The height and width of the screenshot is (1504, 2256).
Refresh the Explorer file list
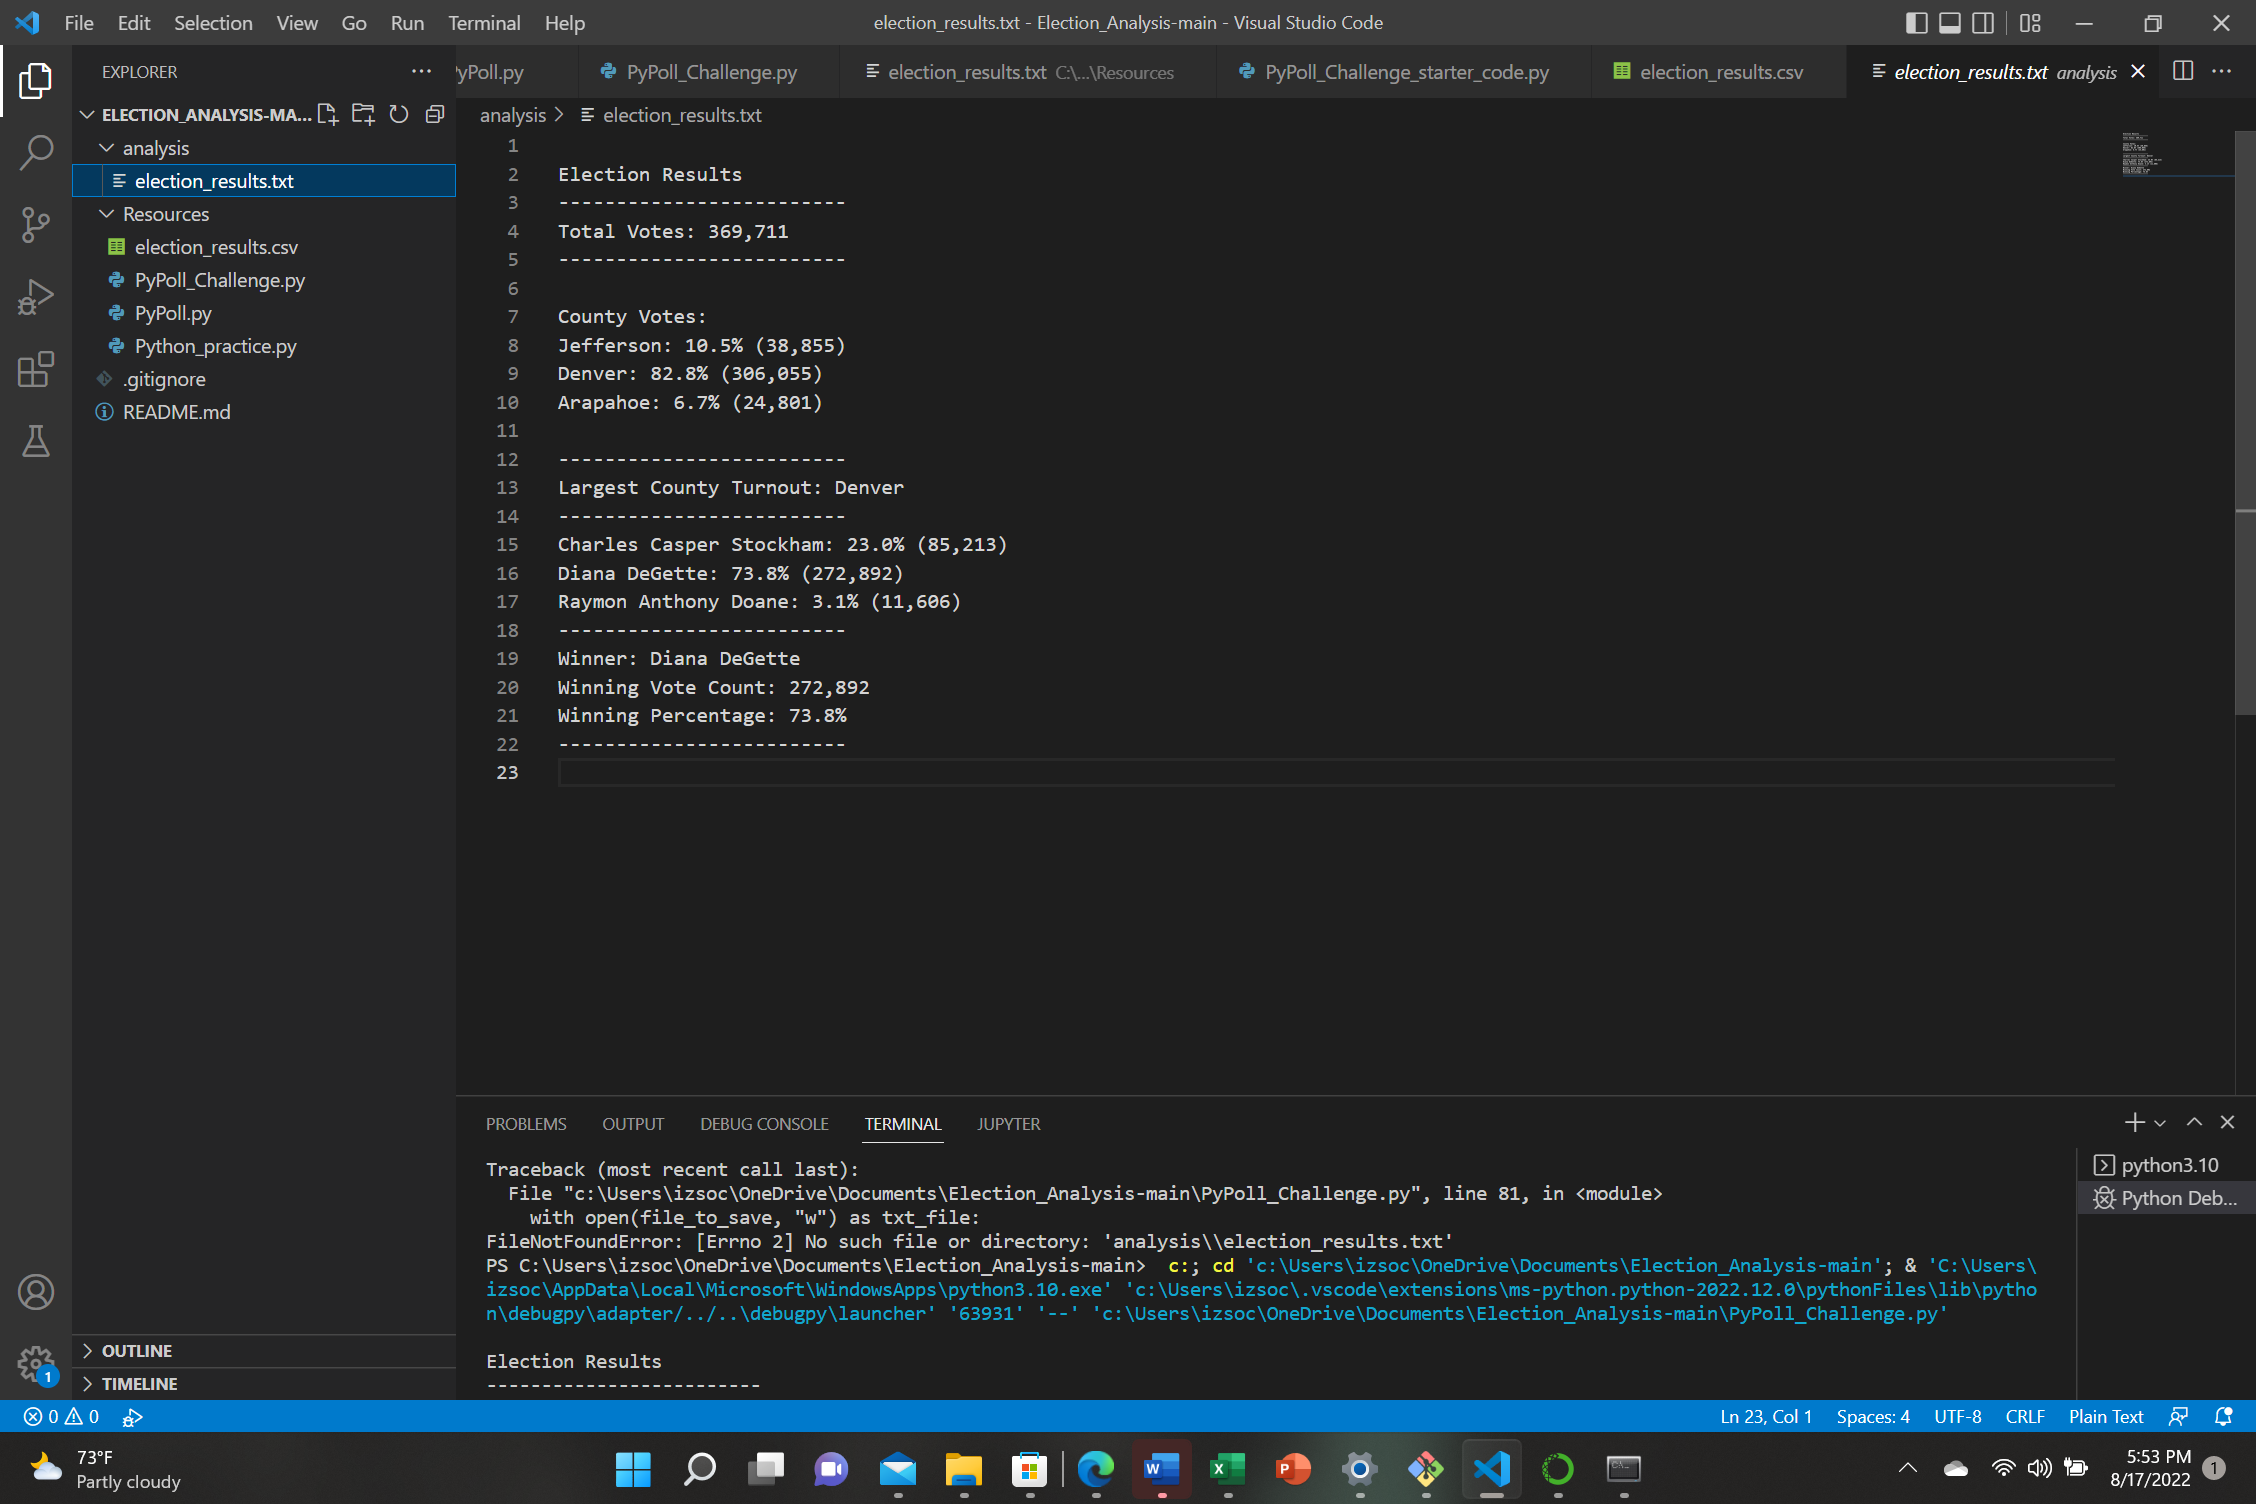(399, 114)
